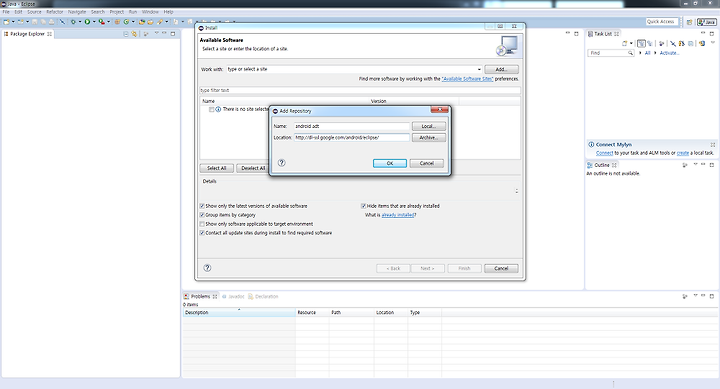Viewport: 720px width, 389px height.
Task: Click the Add... button in Install dialog
Action: point(501,69)
